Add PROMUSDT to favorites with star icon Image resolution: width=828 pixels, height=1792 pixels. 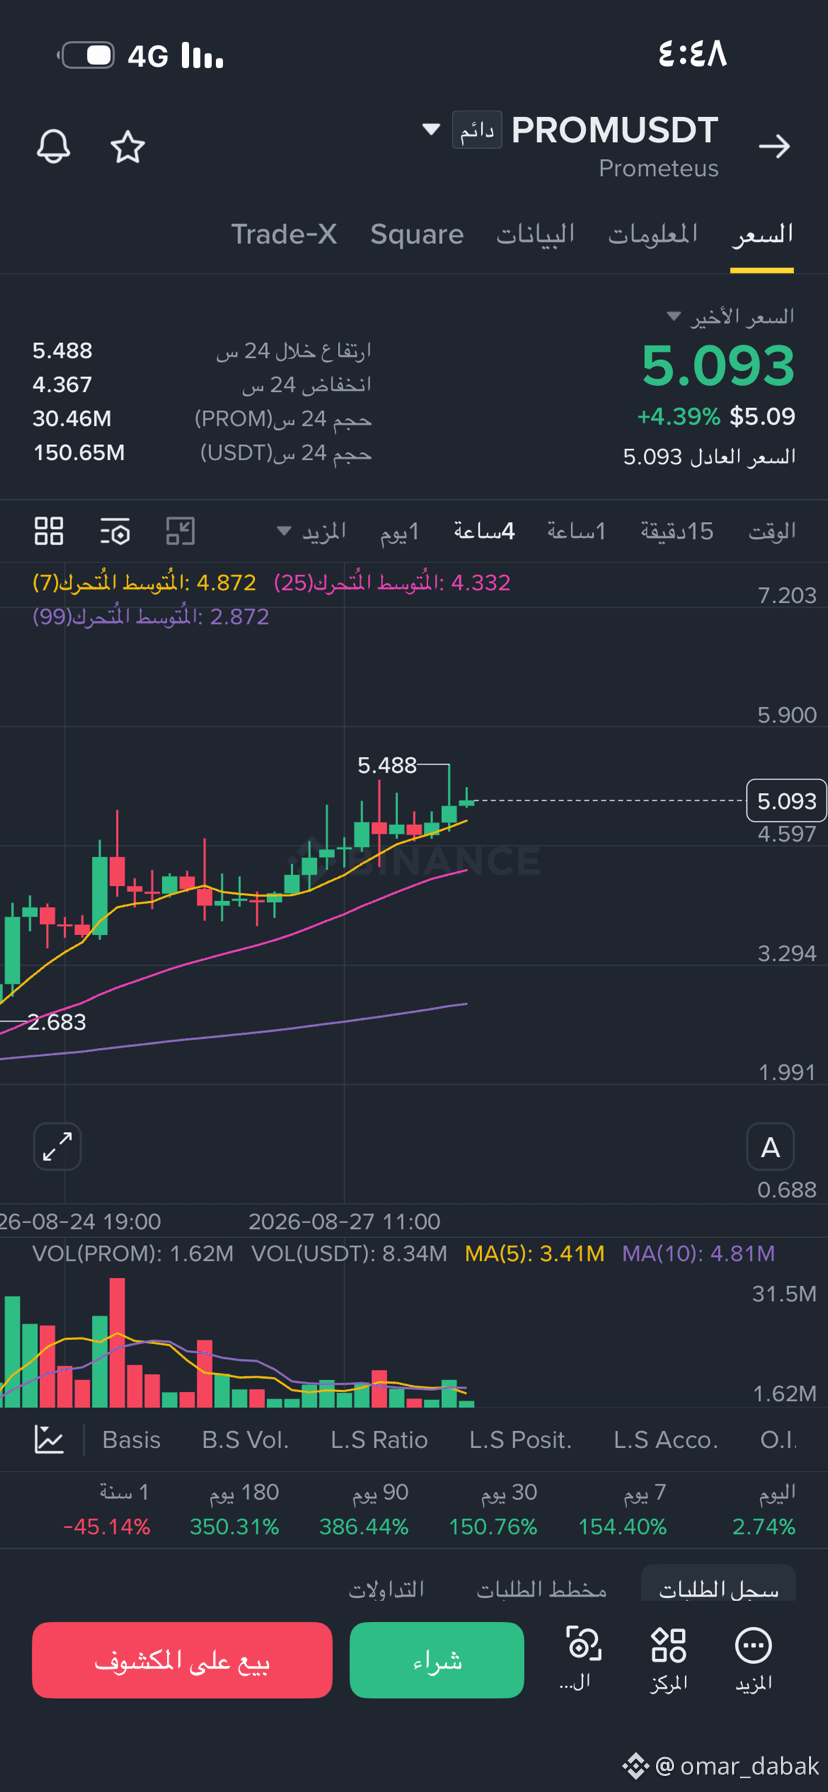pyautogui.click(x=128, y=147)
